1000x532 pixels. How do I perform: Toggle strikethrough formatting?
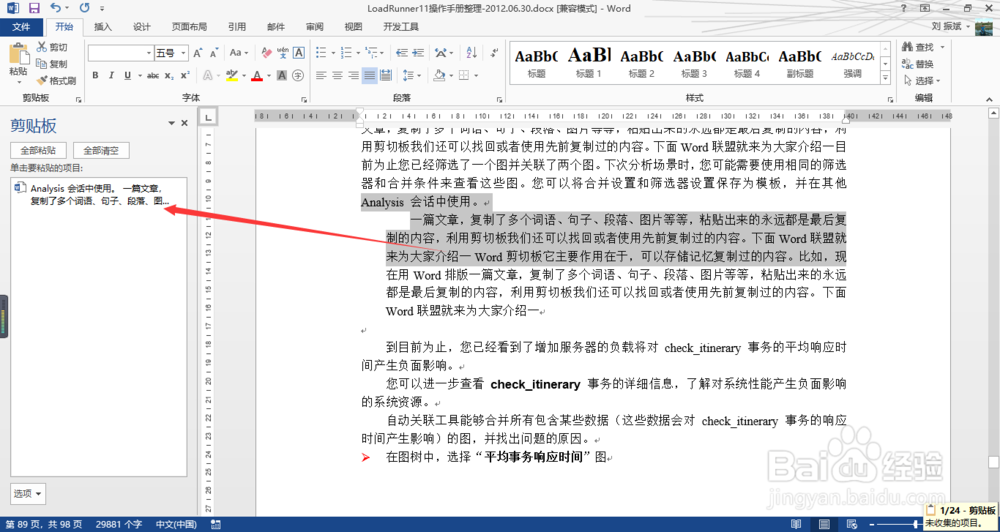153,75
